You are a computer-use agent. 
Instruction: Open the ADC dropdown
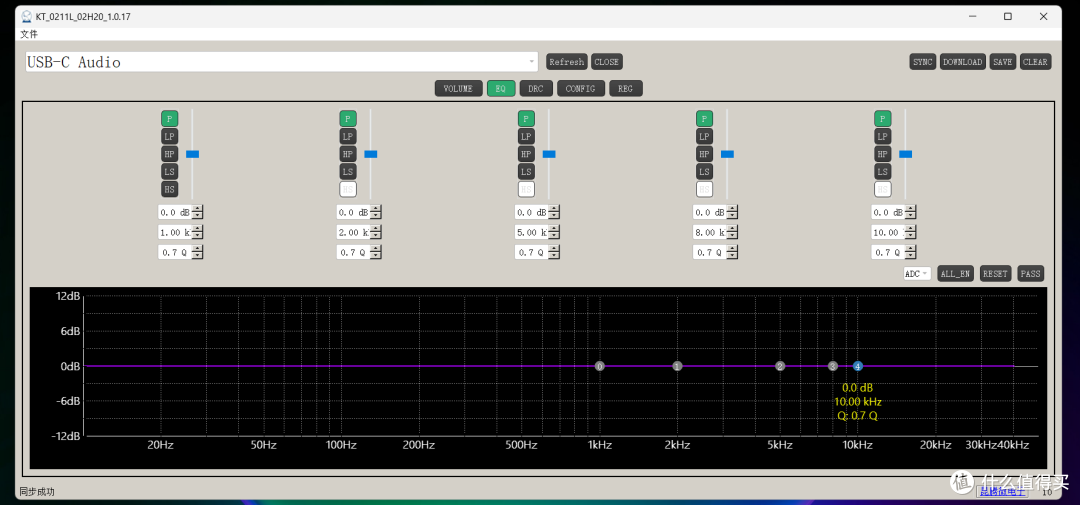coord(917,274)
